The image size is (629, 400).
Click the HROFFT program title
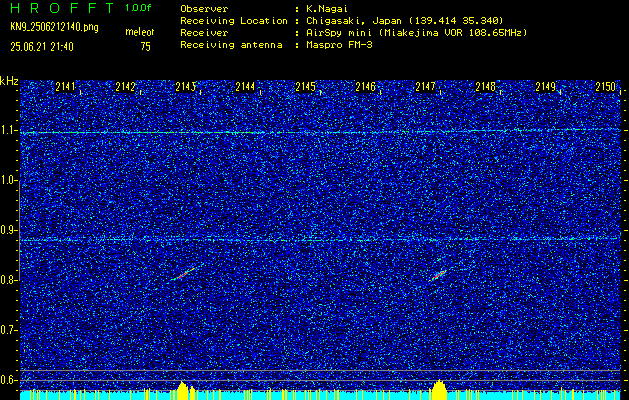(62, 8)
